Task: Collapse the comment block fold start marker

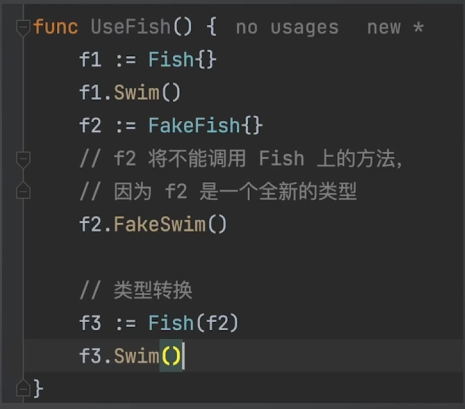Action: [23, 160]
